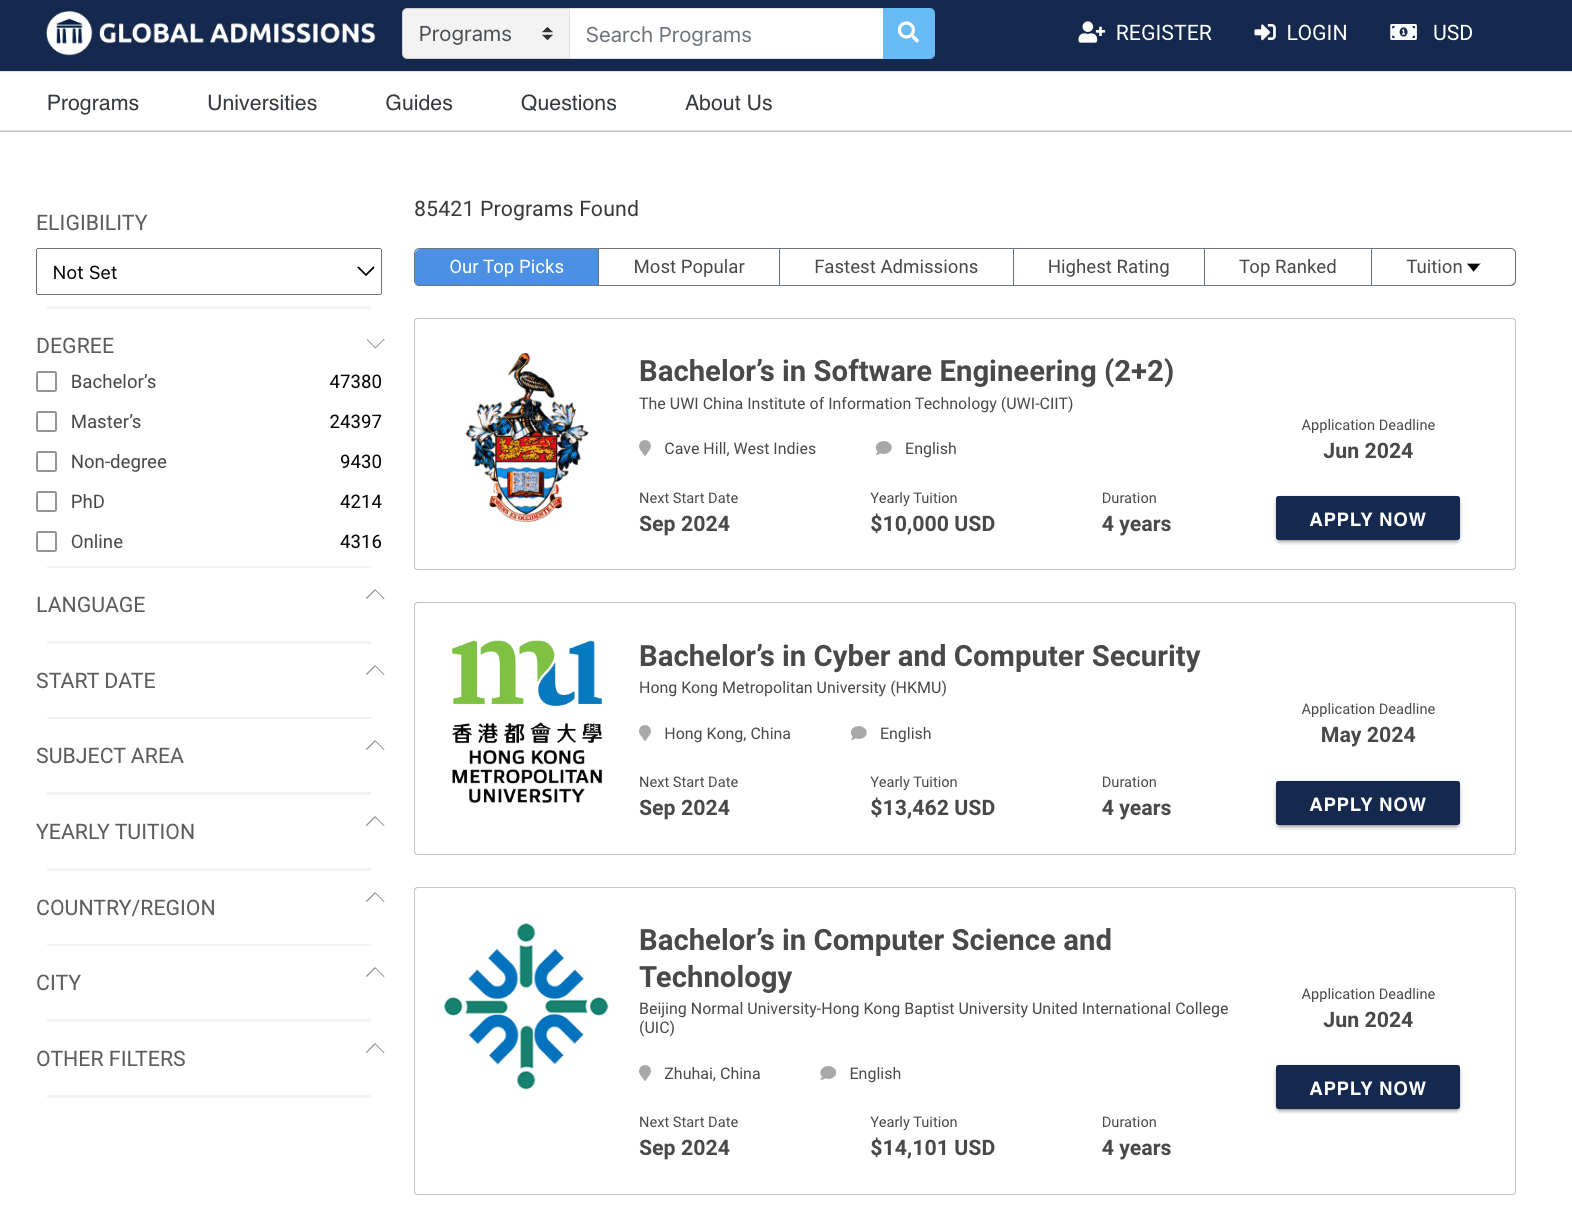
Task: Expand the Subject Area filter
Action: pos(375,746)
